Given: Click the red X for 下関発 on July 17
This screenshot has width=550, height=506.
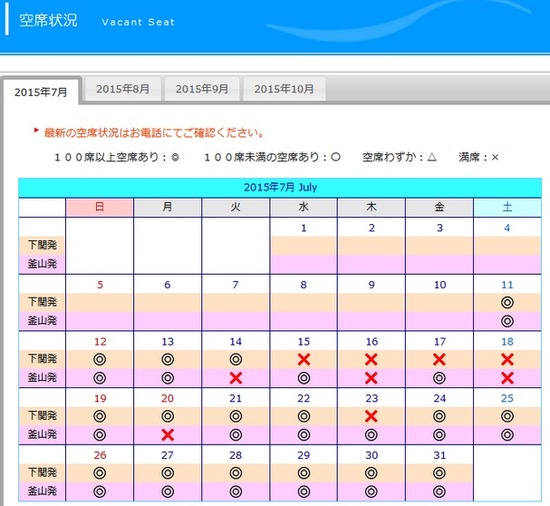Looking at the screenshot, I should coord(439,359).
